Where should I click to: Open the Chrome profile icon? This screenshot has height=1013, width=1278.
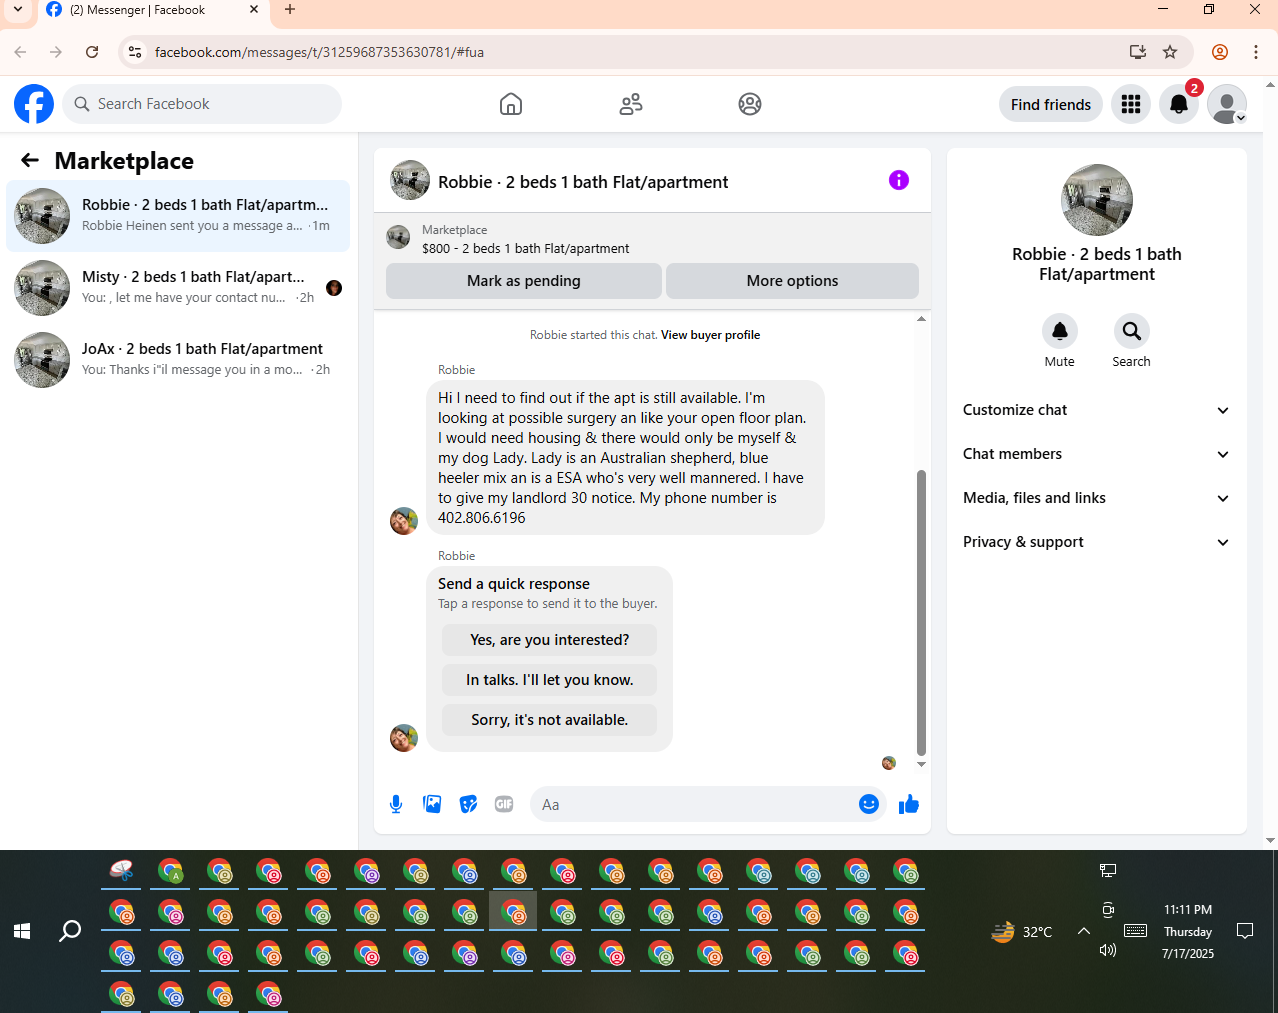1220,52
